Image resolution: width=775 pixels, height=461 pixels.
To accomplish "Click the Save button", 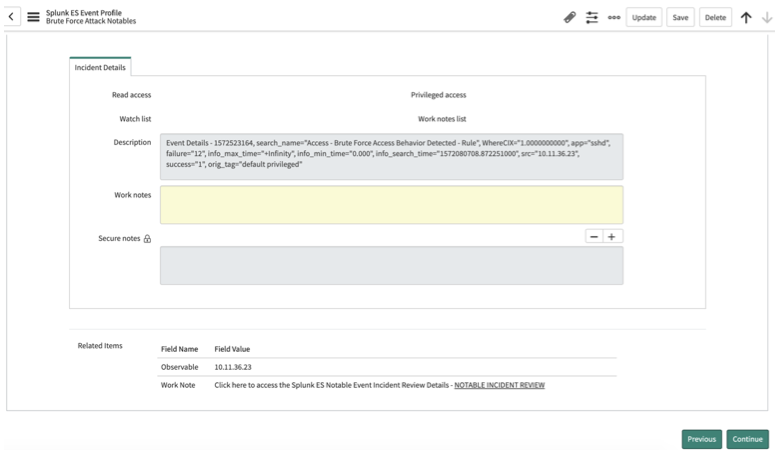I will [680, 17].
